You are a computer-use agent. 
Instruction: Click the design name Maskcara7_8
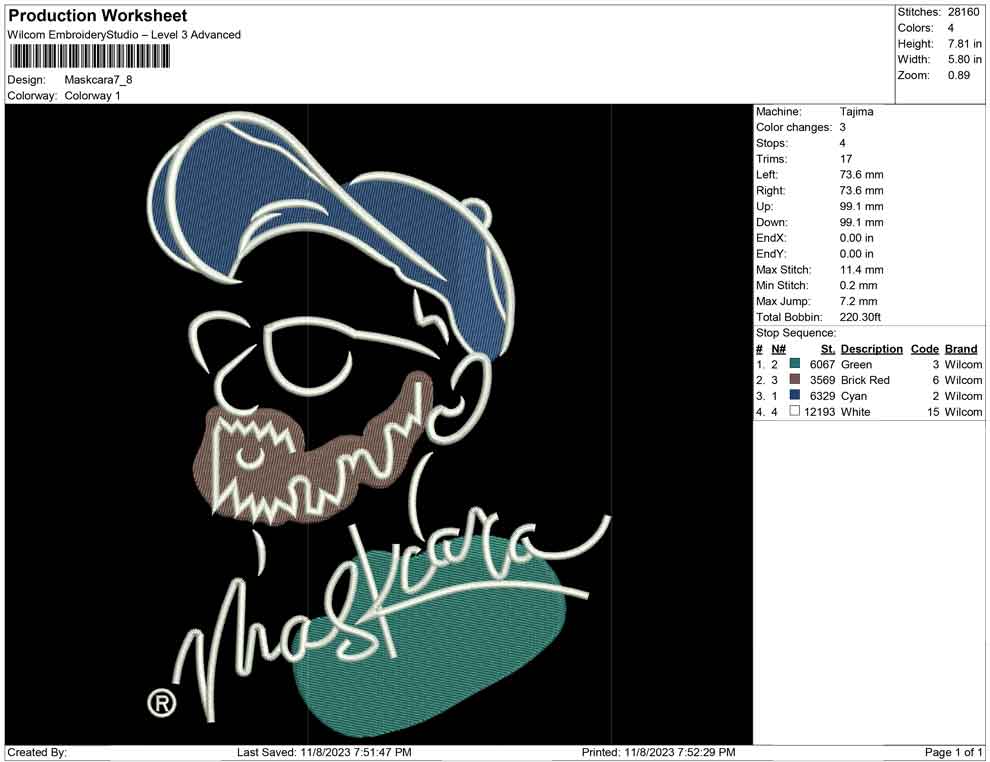tap(98, 80)
